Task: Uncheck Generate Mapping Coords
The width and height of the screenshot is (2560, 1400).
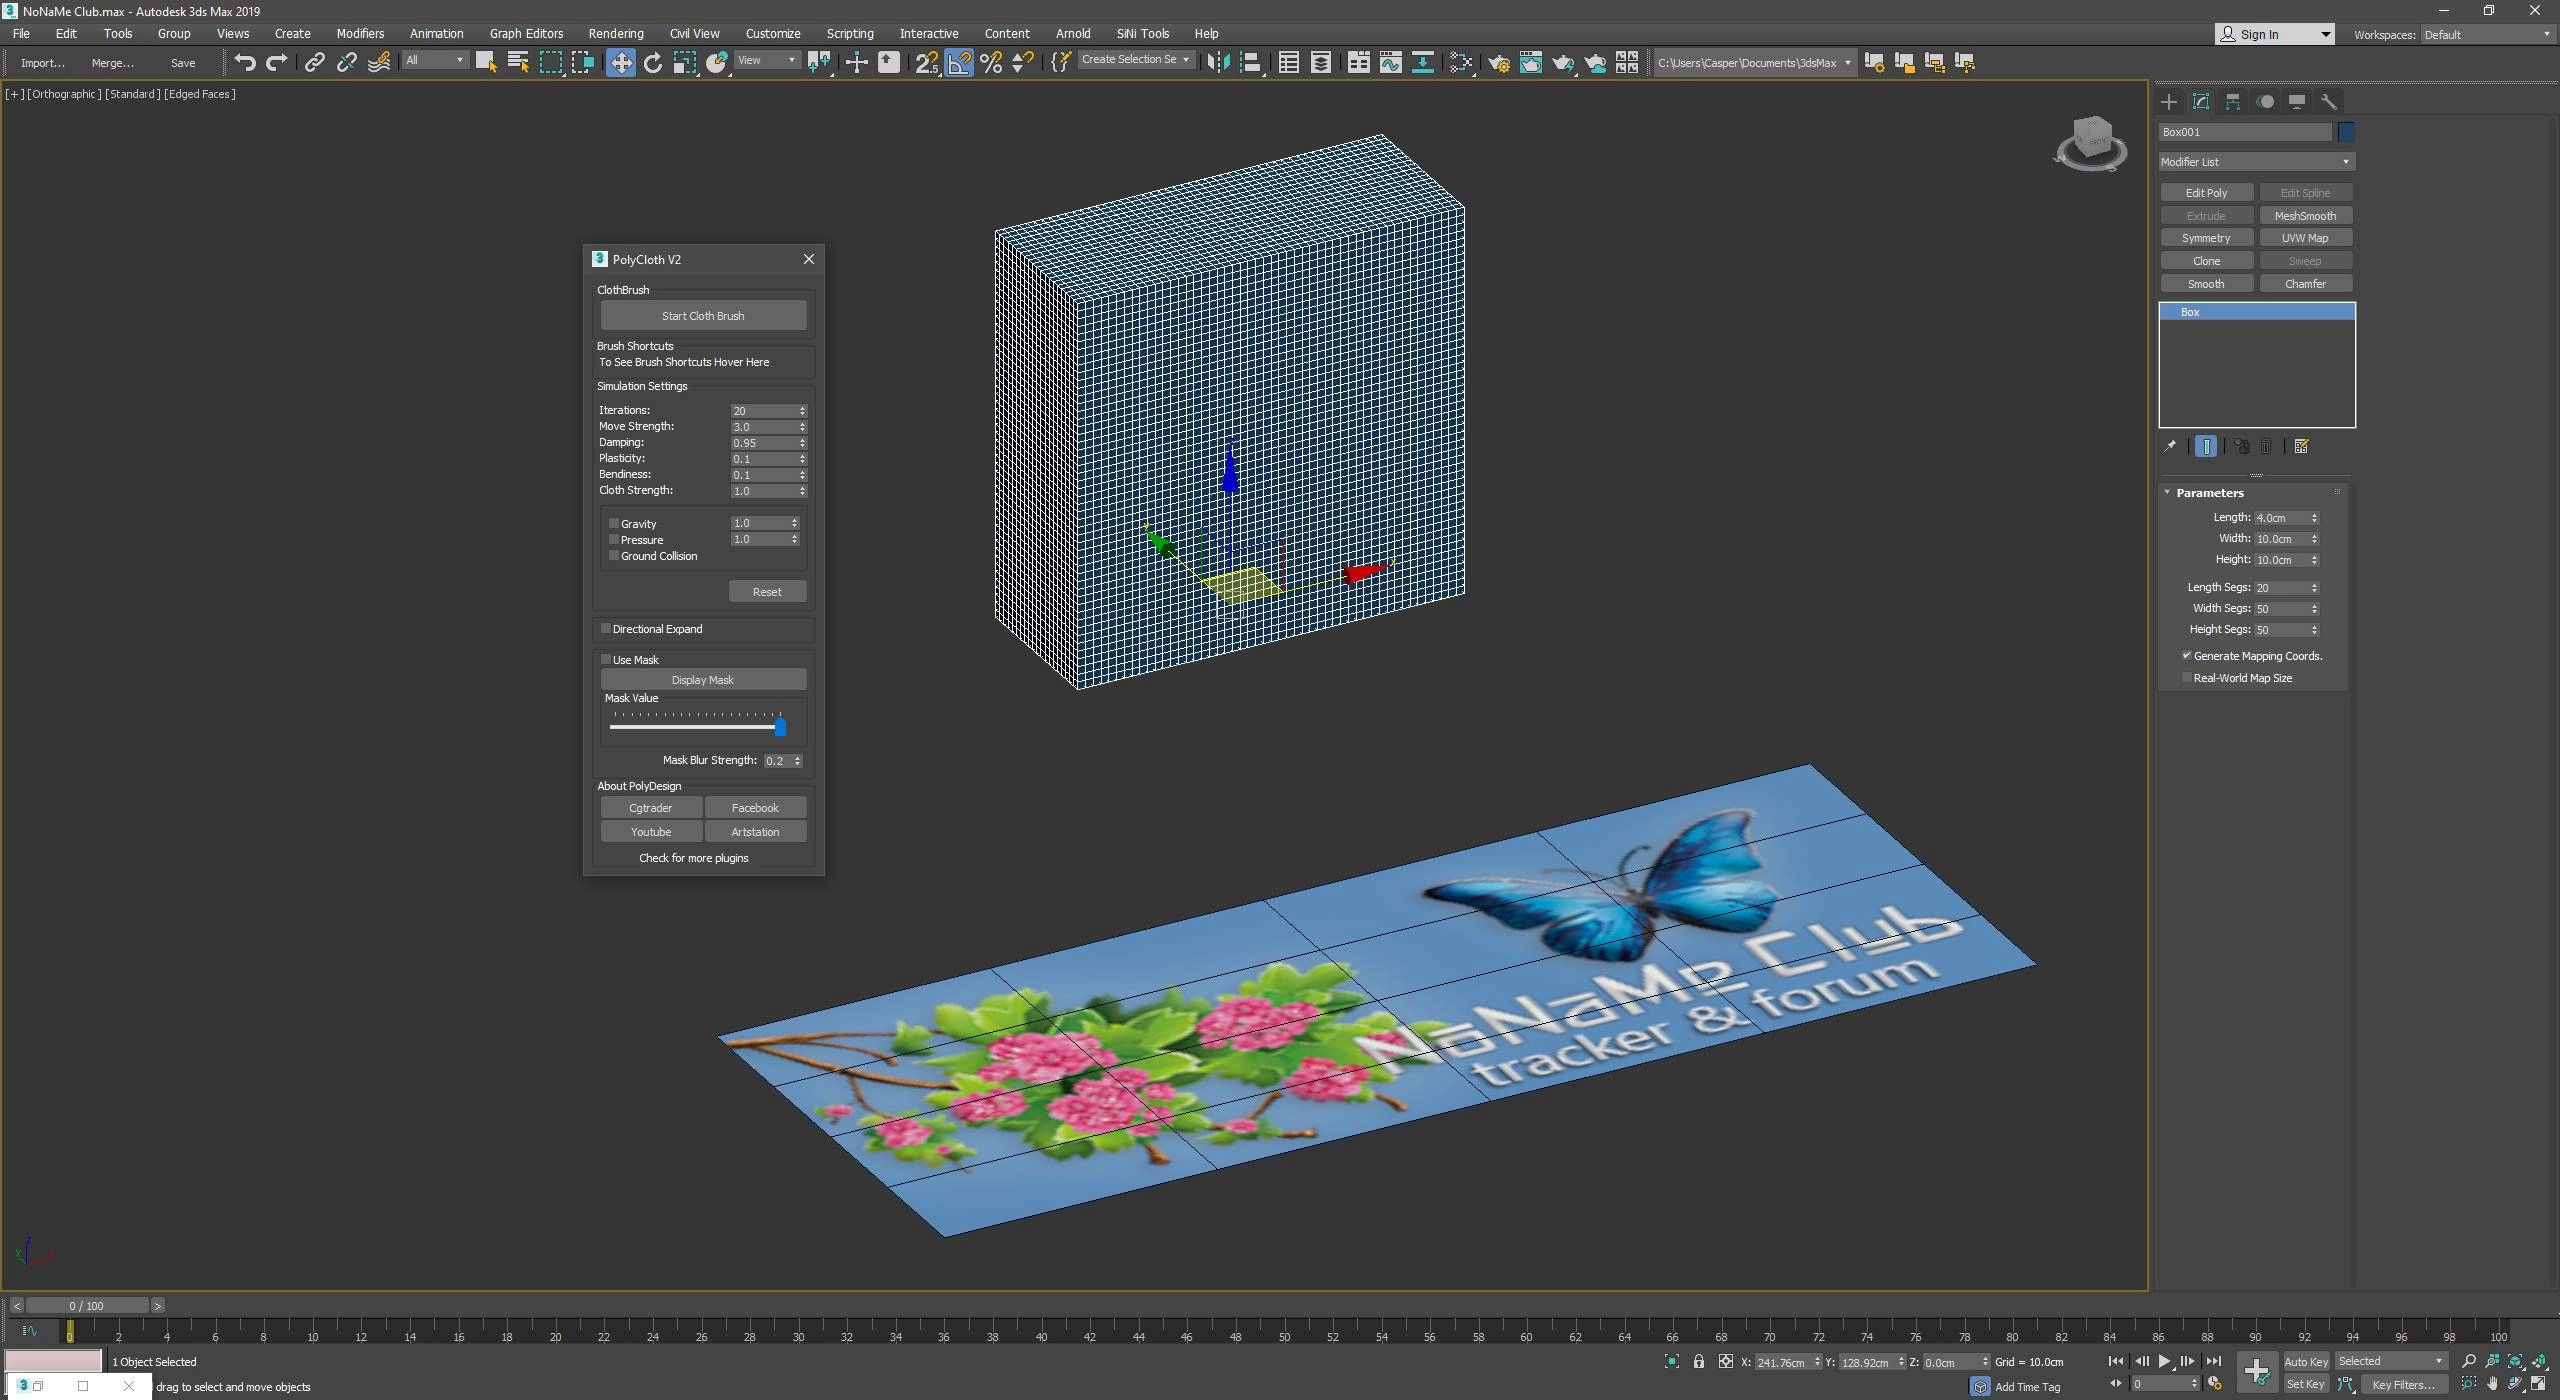Action: tap(2187, 655)
